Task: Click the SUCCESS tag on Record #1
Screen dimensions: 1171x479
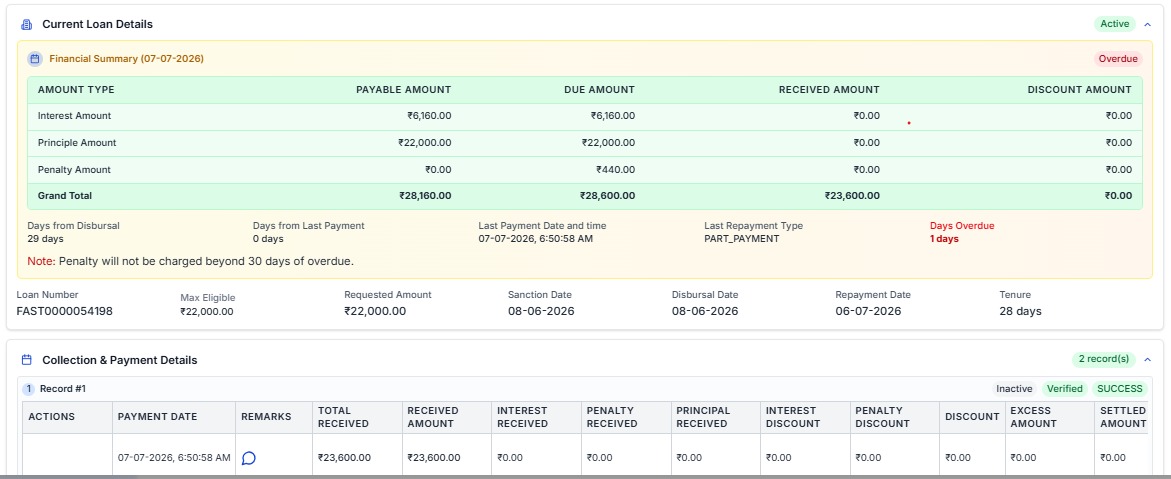Action: 1119,389
